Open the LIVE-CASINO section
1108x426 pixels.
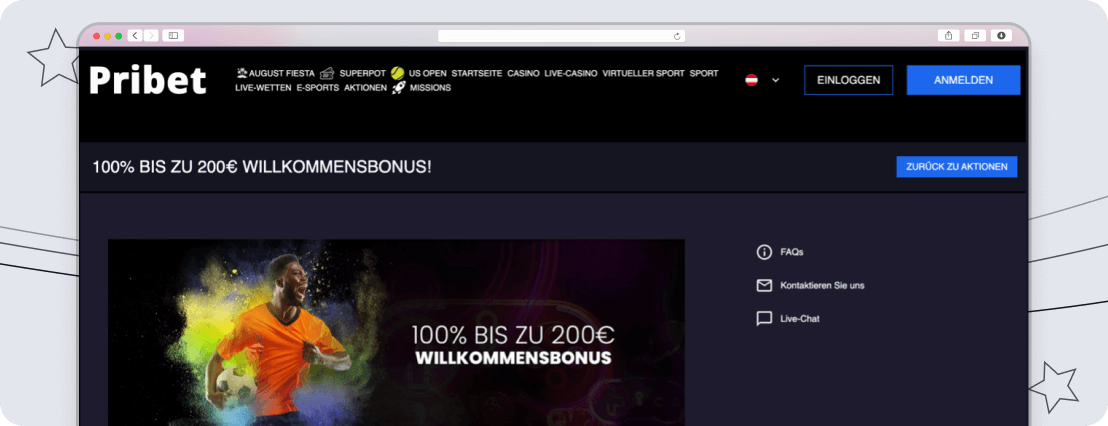coord(571,73)
